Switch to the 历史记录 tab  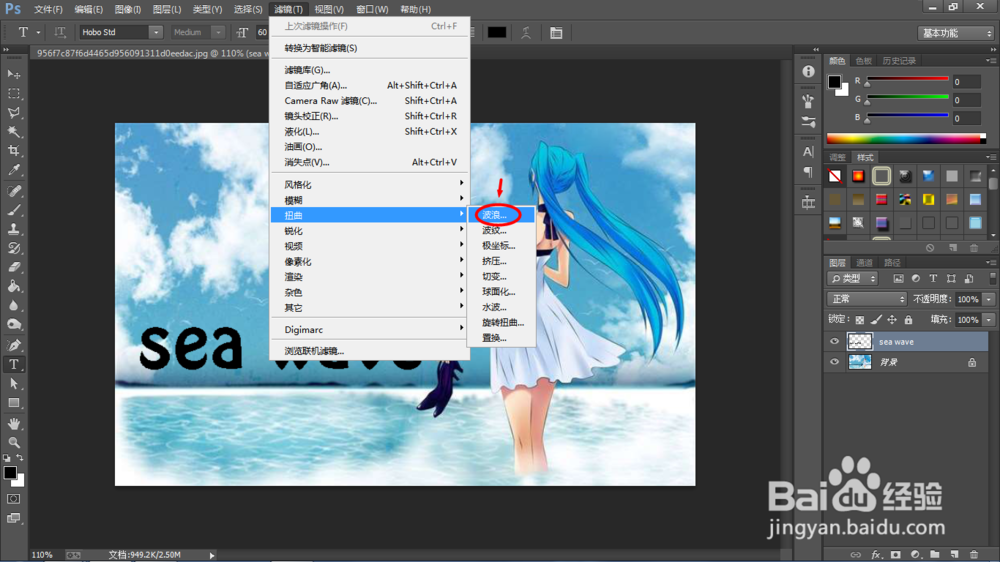click(x=899, y=61)
